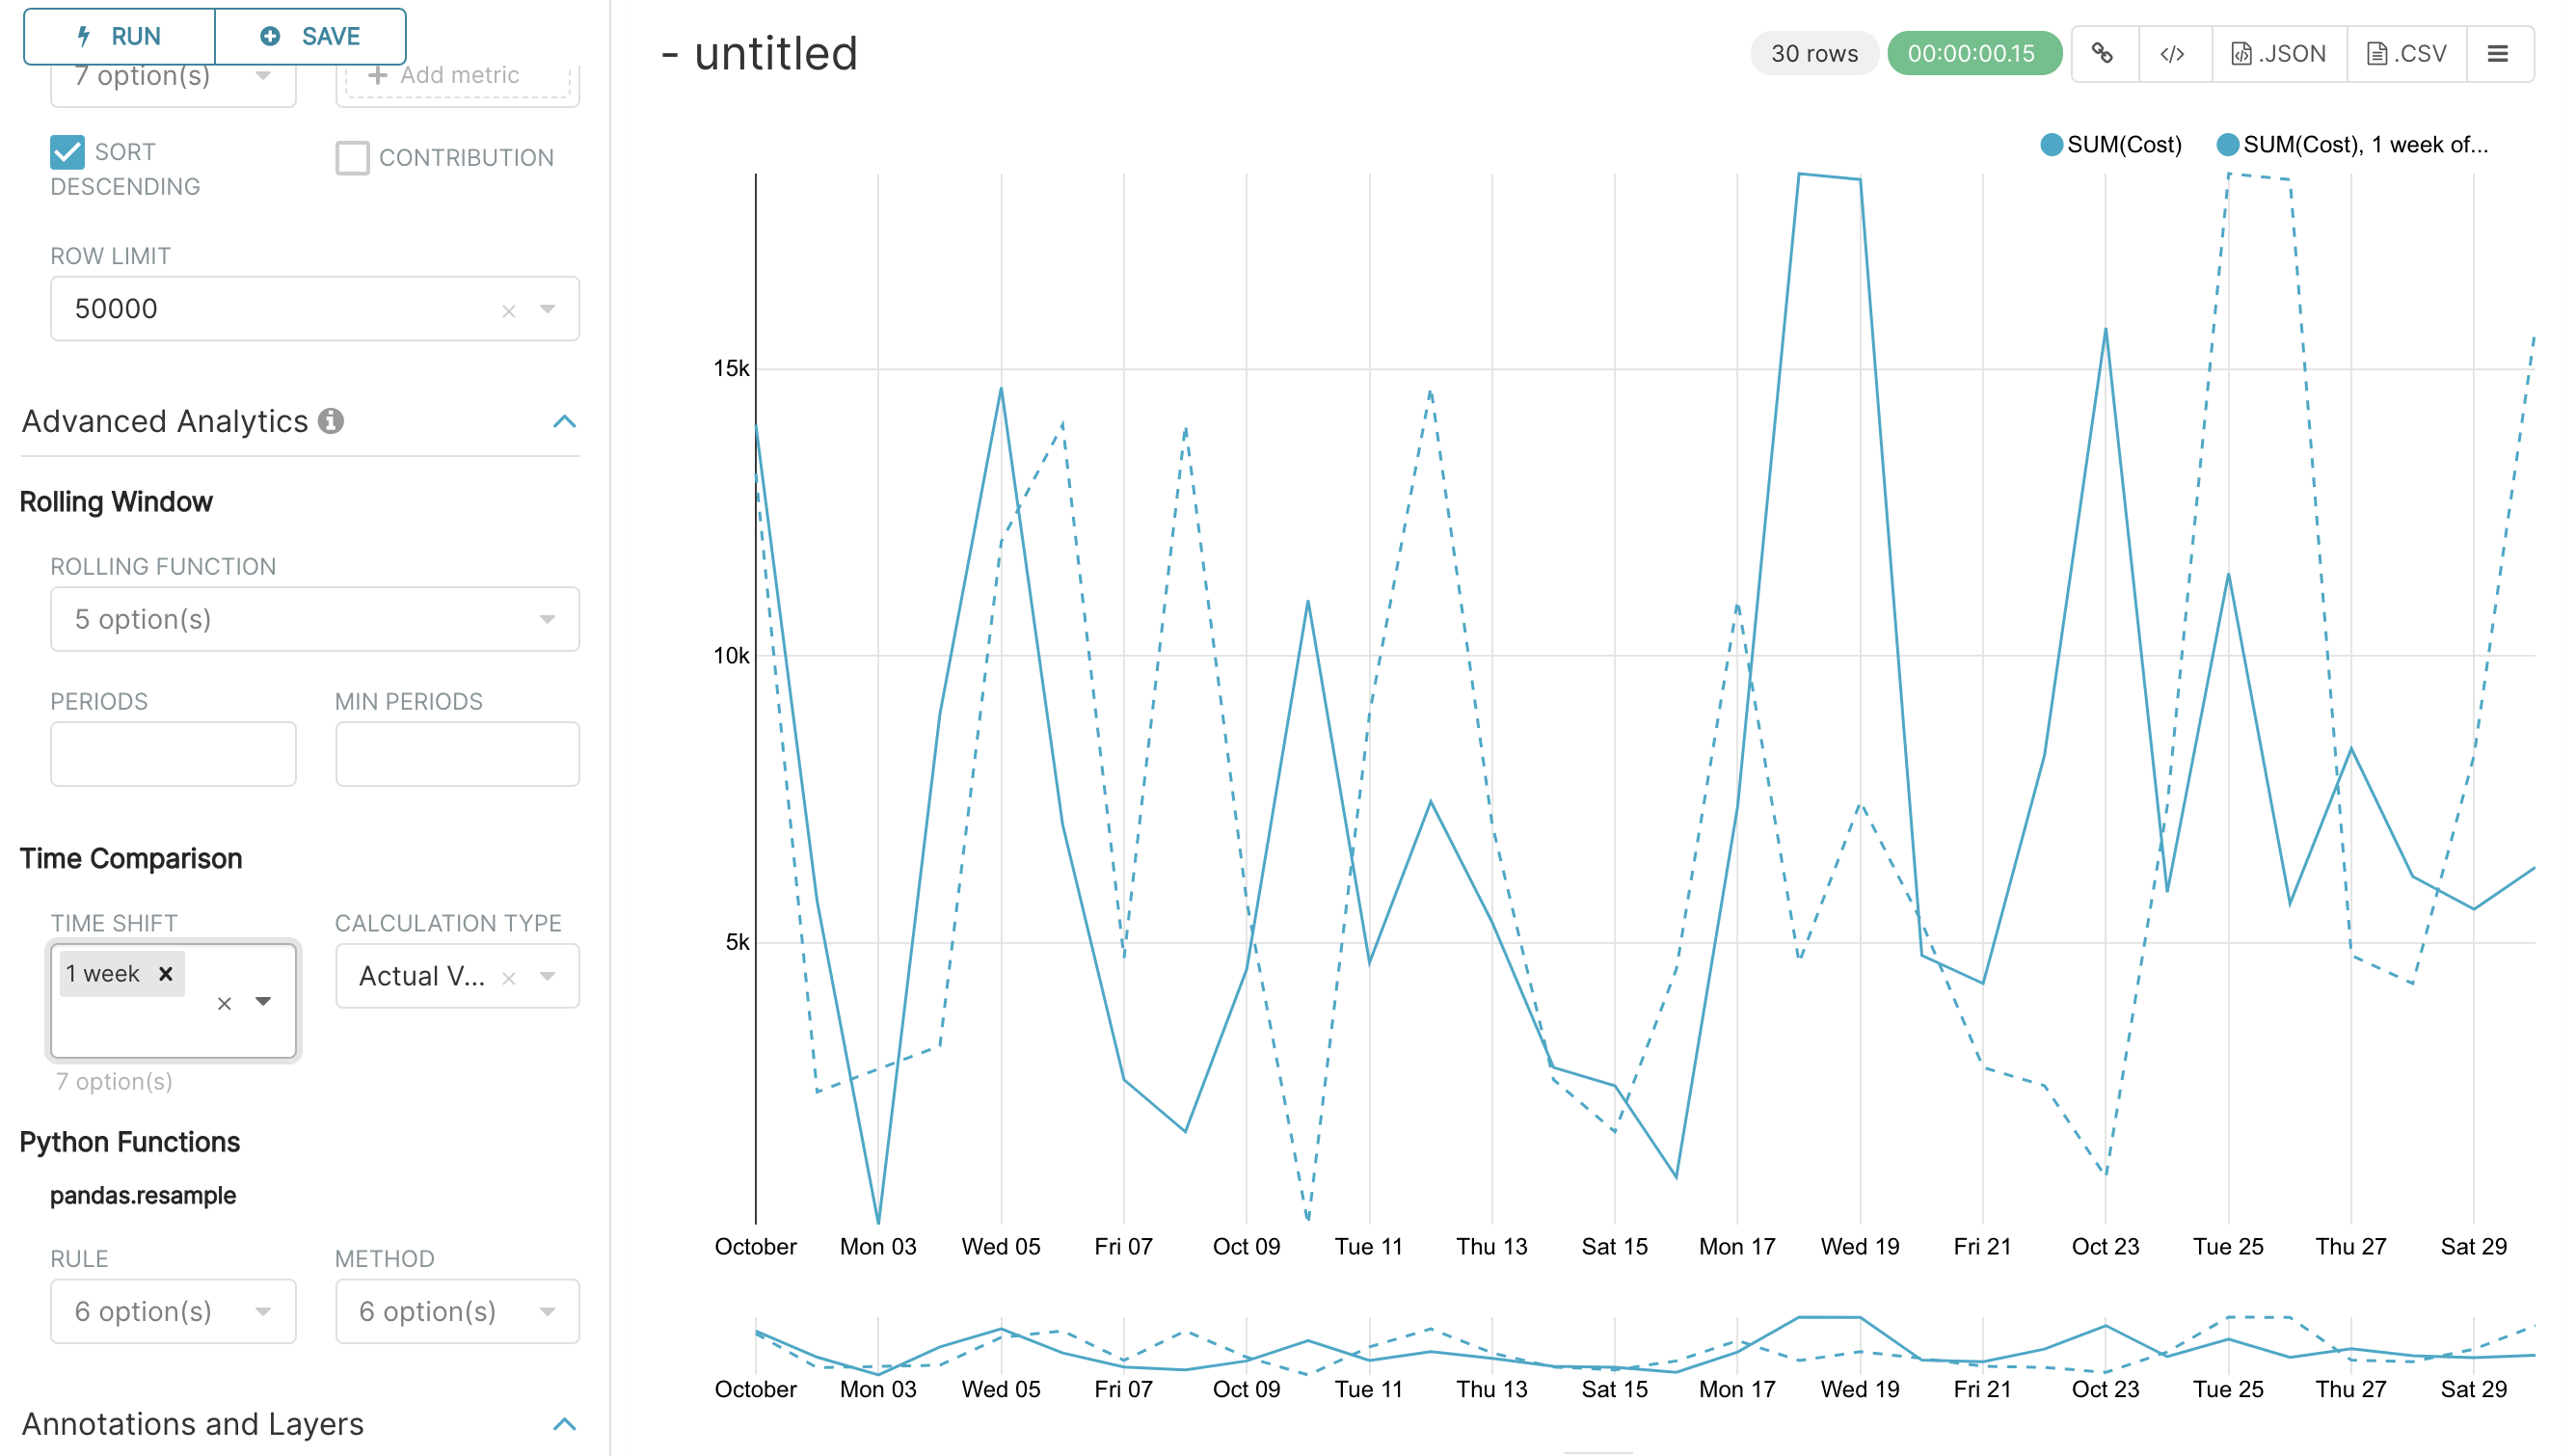Open the Rule dropdown under pandas.resample
Viewport: 2576px width, 1456px height.
(172, 1311)
